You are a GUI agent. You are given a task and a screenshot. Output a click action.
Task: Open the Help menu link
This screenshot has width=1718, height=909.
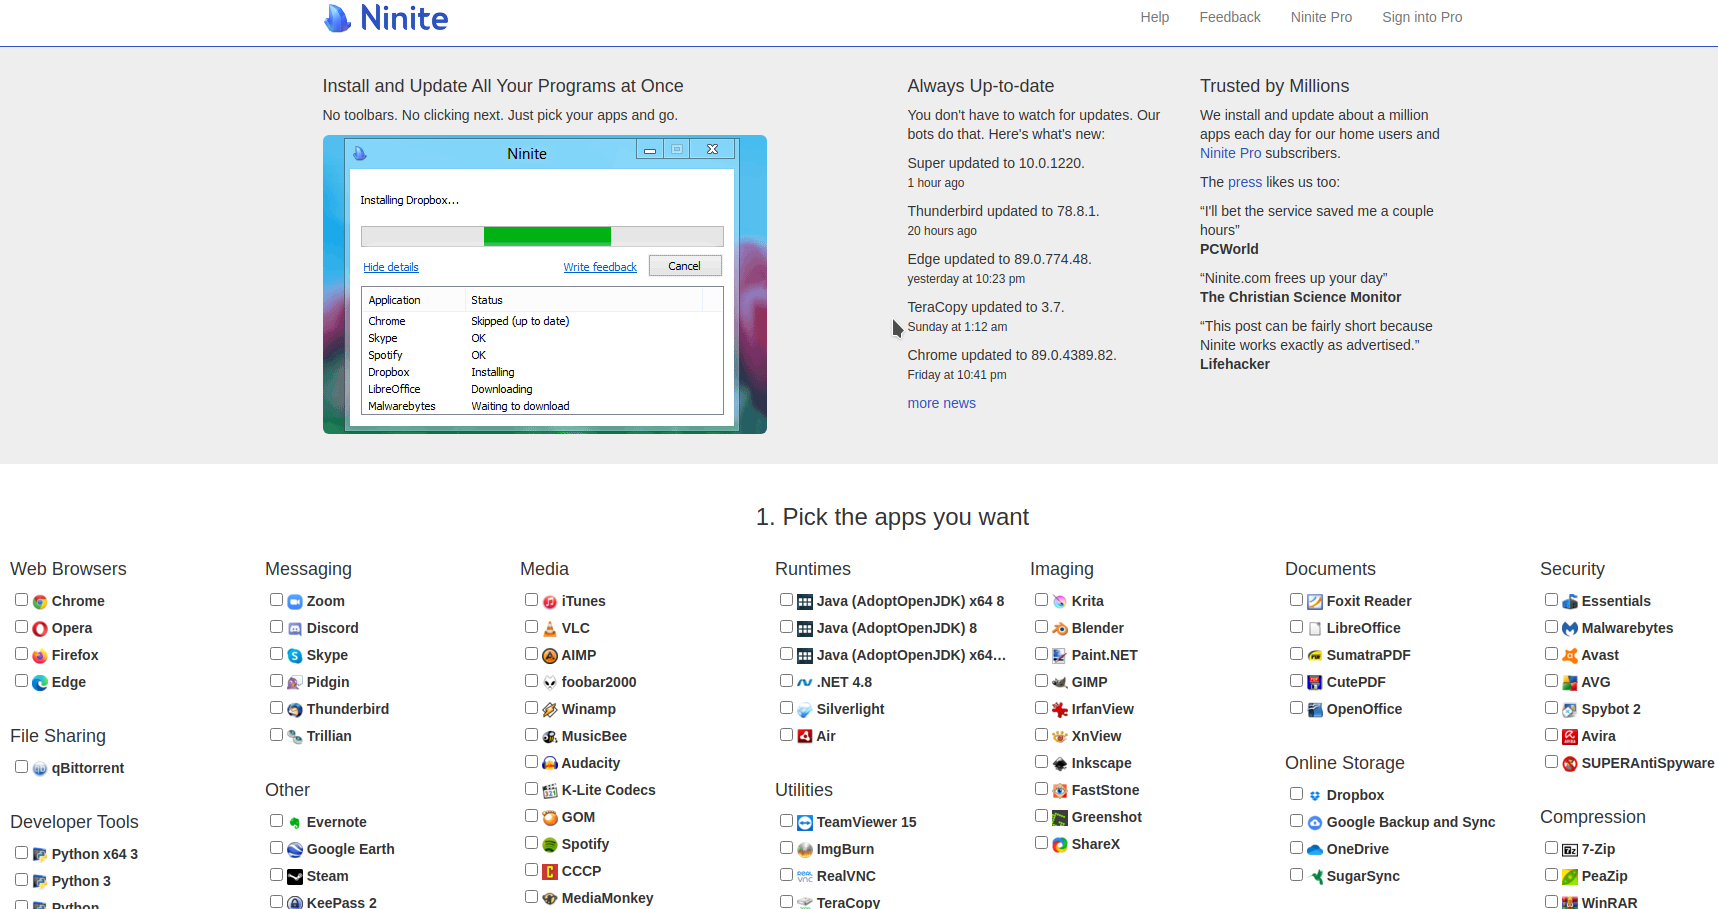tap(1155, 17)
